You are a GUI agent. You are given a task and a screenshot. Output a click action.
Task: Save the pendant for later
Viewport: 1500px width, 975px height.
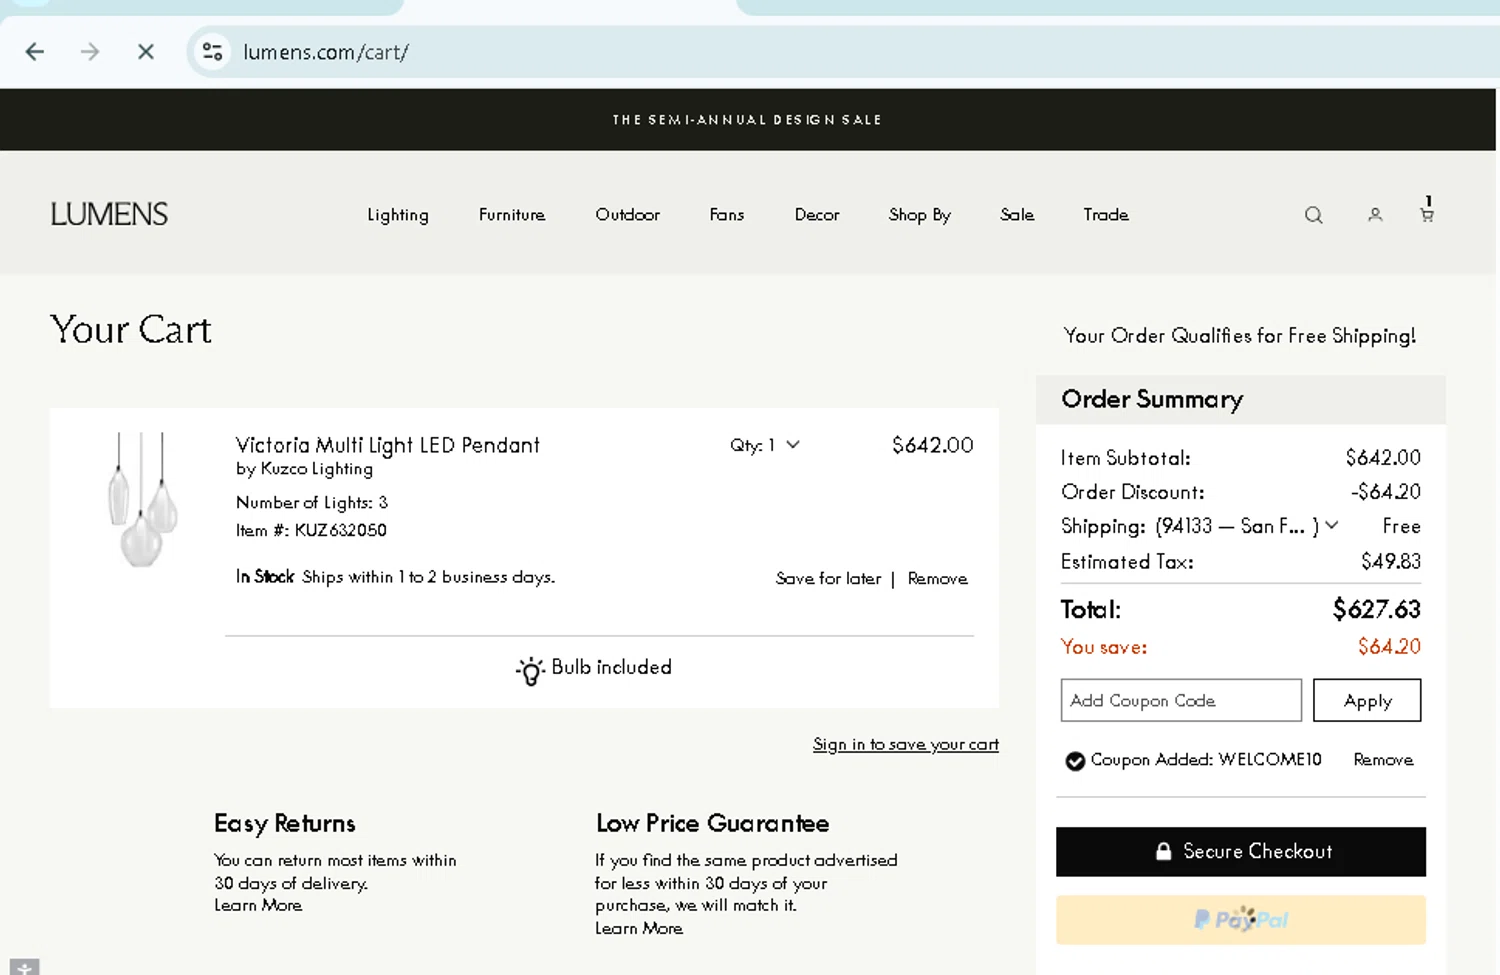click(x=828, y=579)
